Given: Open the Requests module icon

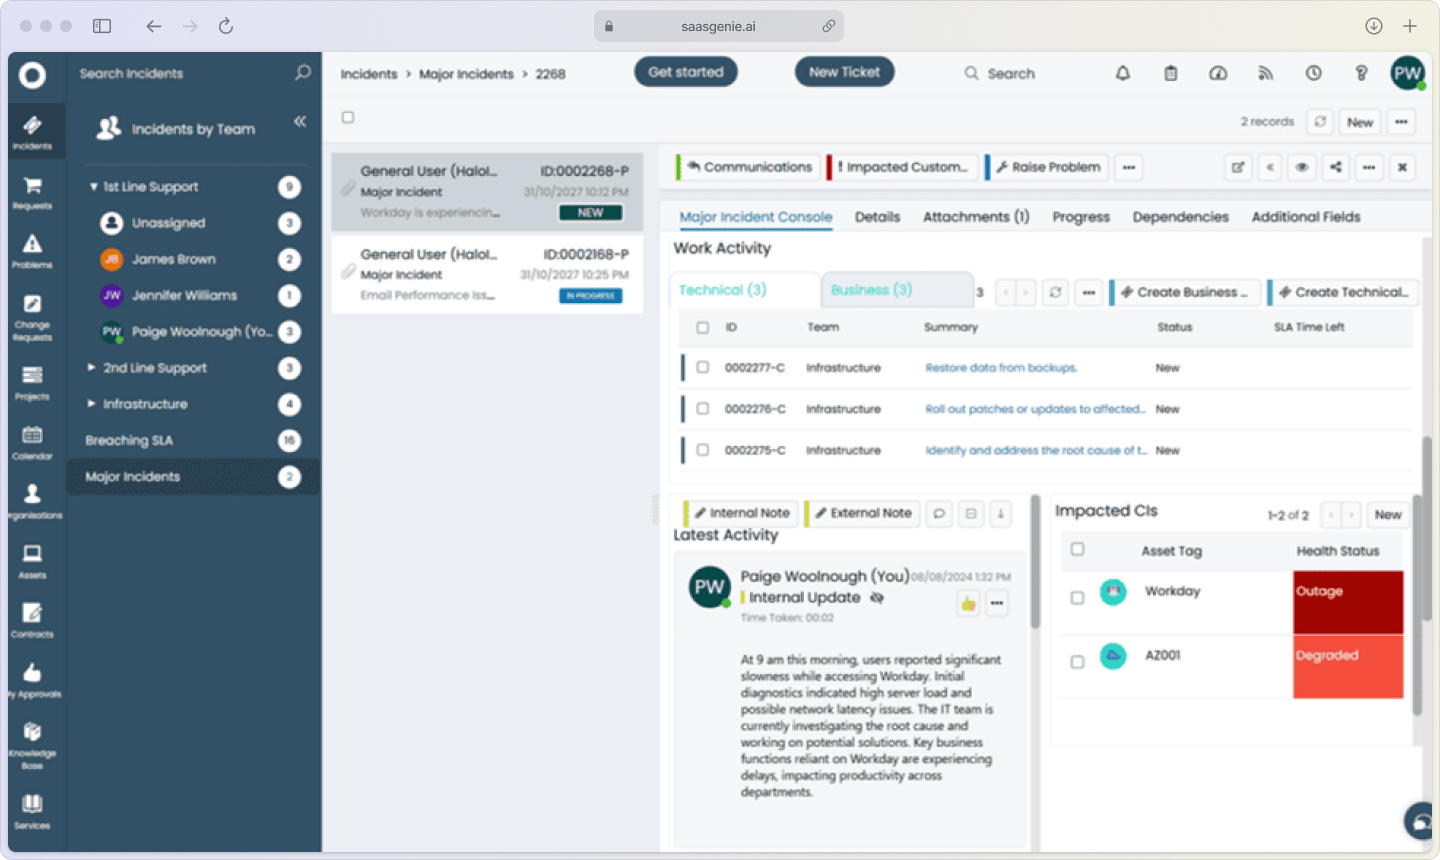Looking at the screenshot, I should (x=32, y=191).
